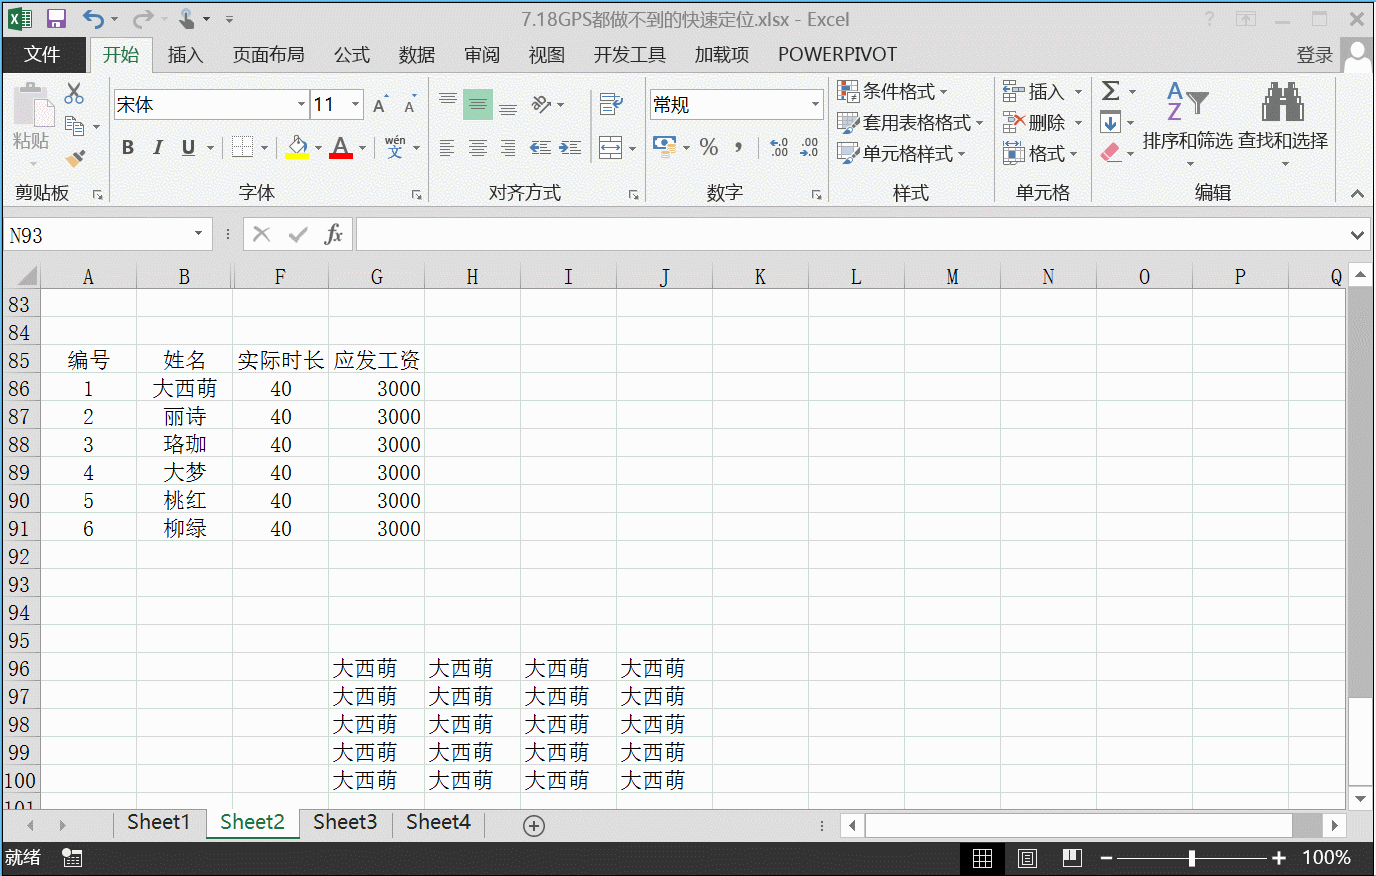Screen dimensions: 1376x876
Task: Click the AutoSum Σ icon
Action: (x=1113, y=91)
